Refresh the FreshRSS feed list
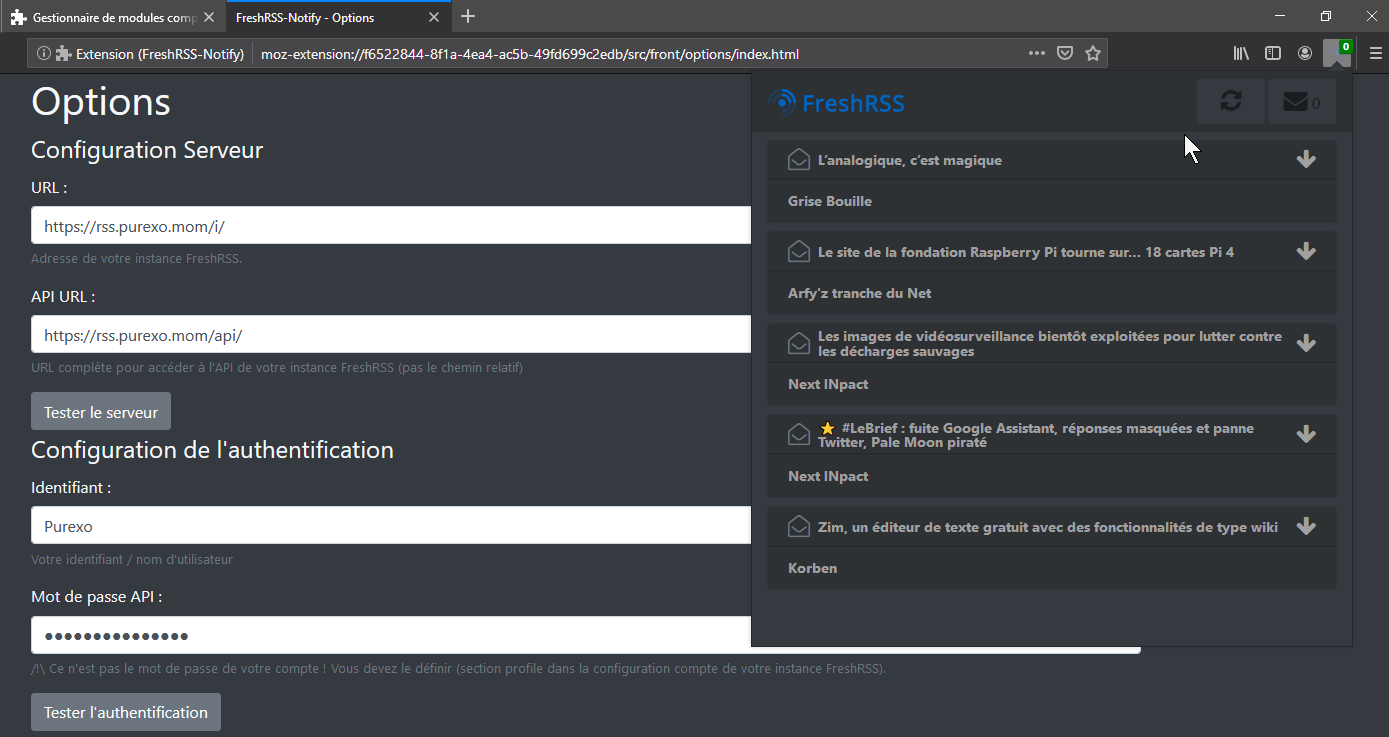This screenshot has width=1389, height=737. (x=1231, y=101)
